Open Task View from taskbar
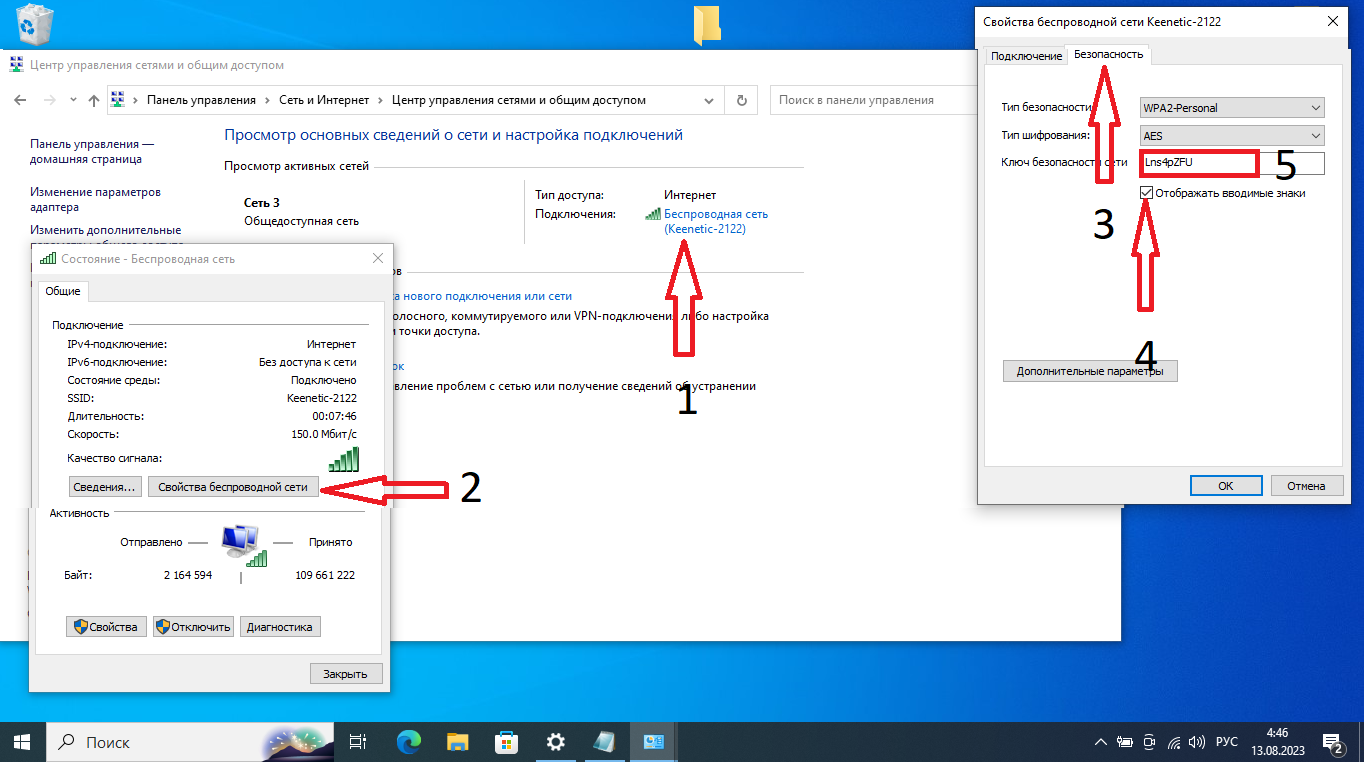1364x762 pixels. pos(357,742)
